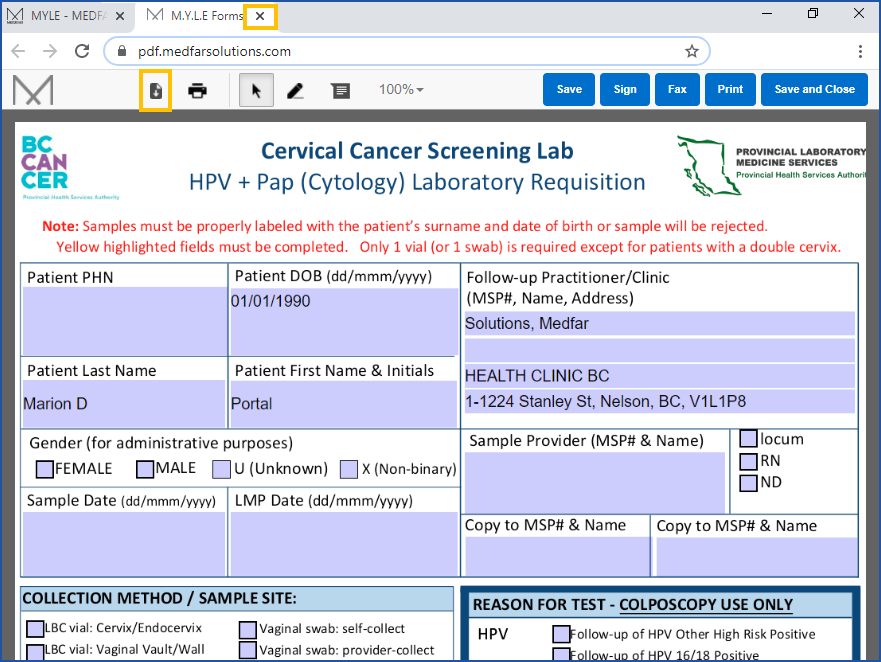Bookmark page with star icon
This screenshot has width=881, height=662.
pyautogui.click(x=691, y=51)
